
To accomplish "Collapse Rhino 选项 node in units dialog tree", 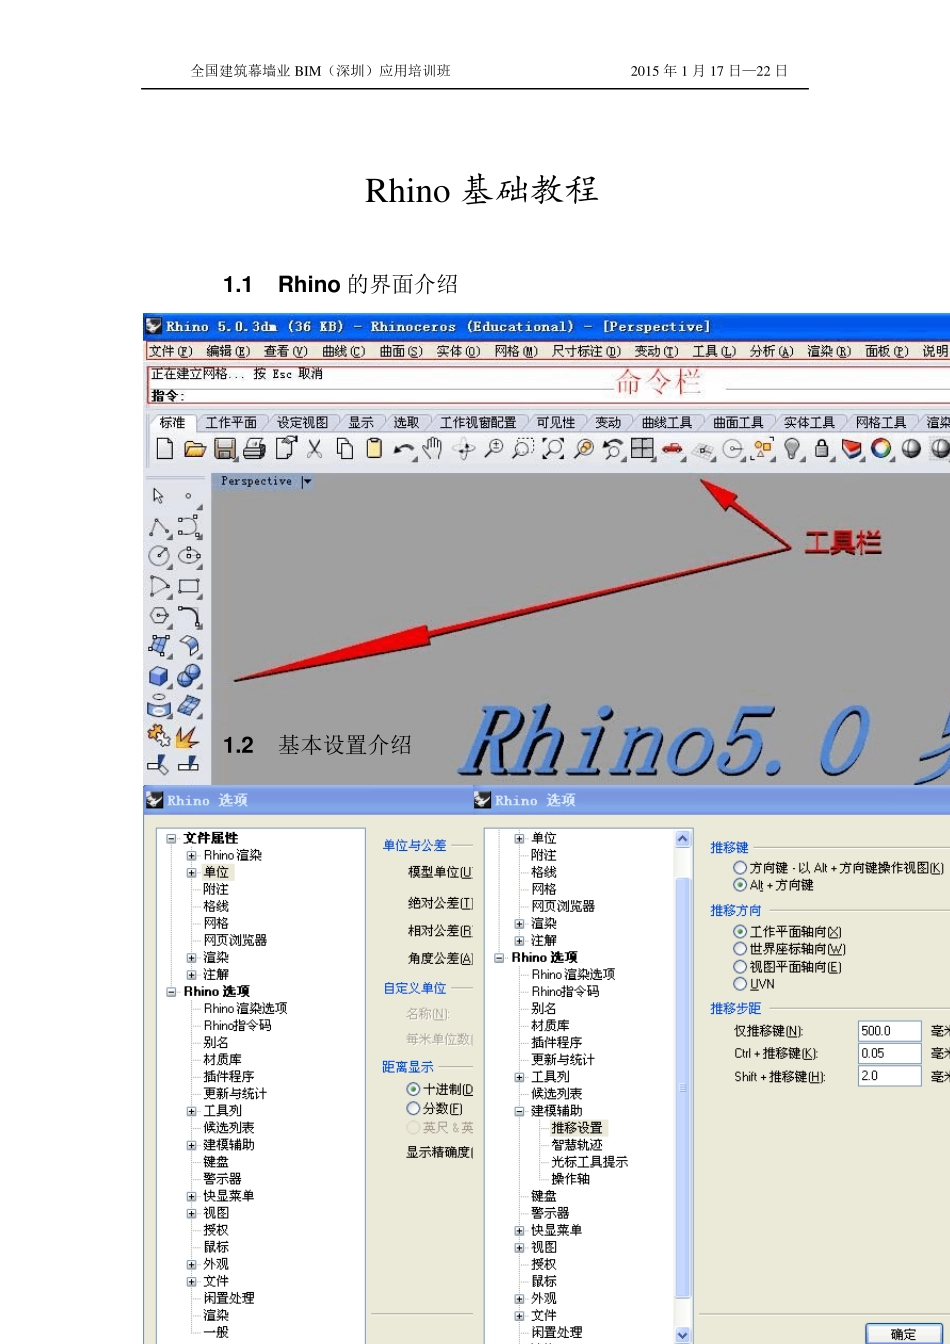I will coord(171,992).
